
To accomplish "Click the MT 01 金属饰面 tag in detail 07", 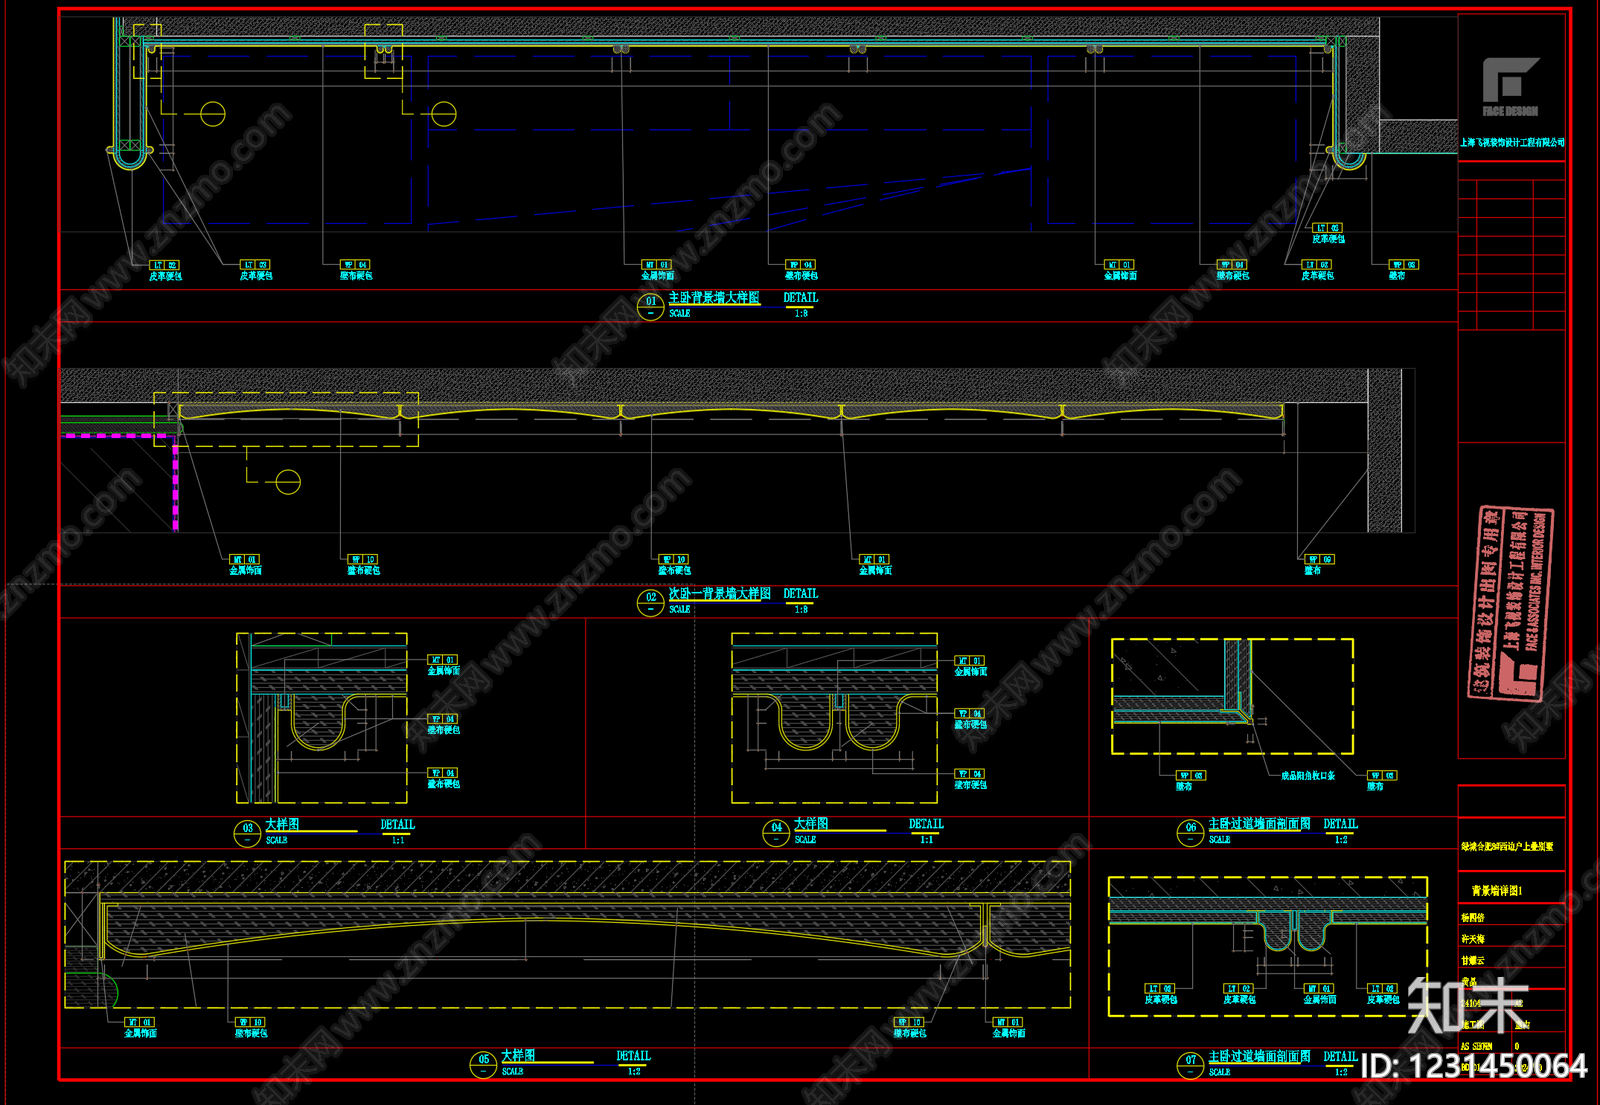I will coord(1320,994).
